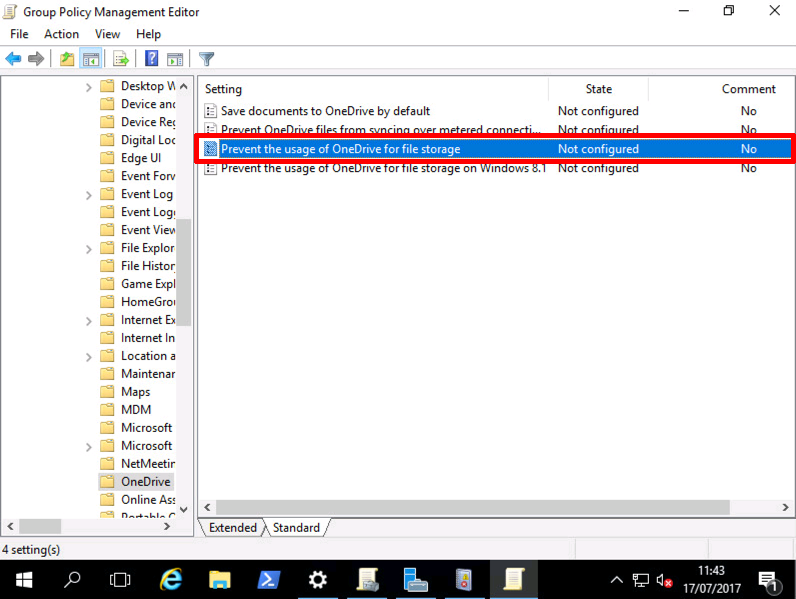Open the Help menu
This screenshot has height=599, width=796.
click(148, 34)
